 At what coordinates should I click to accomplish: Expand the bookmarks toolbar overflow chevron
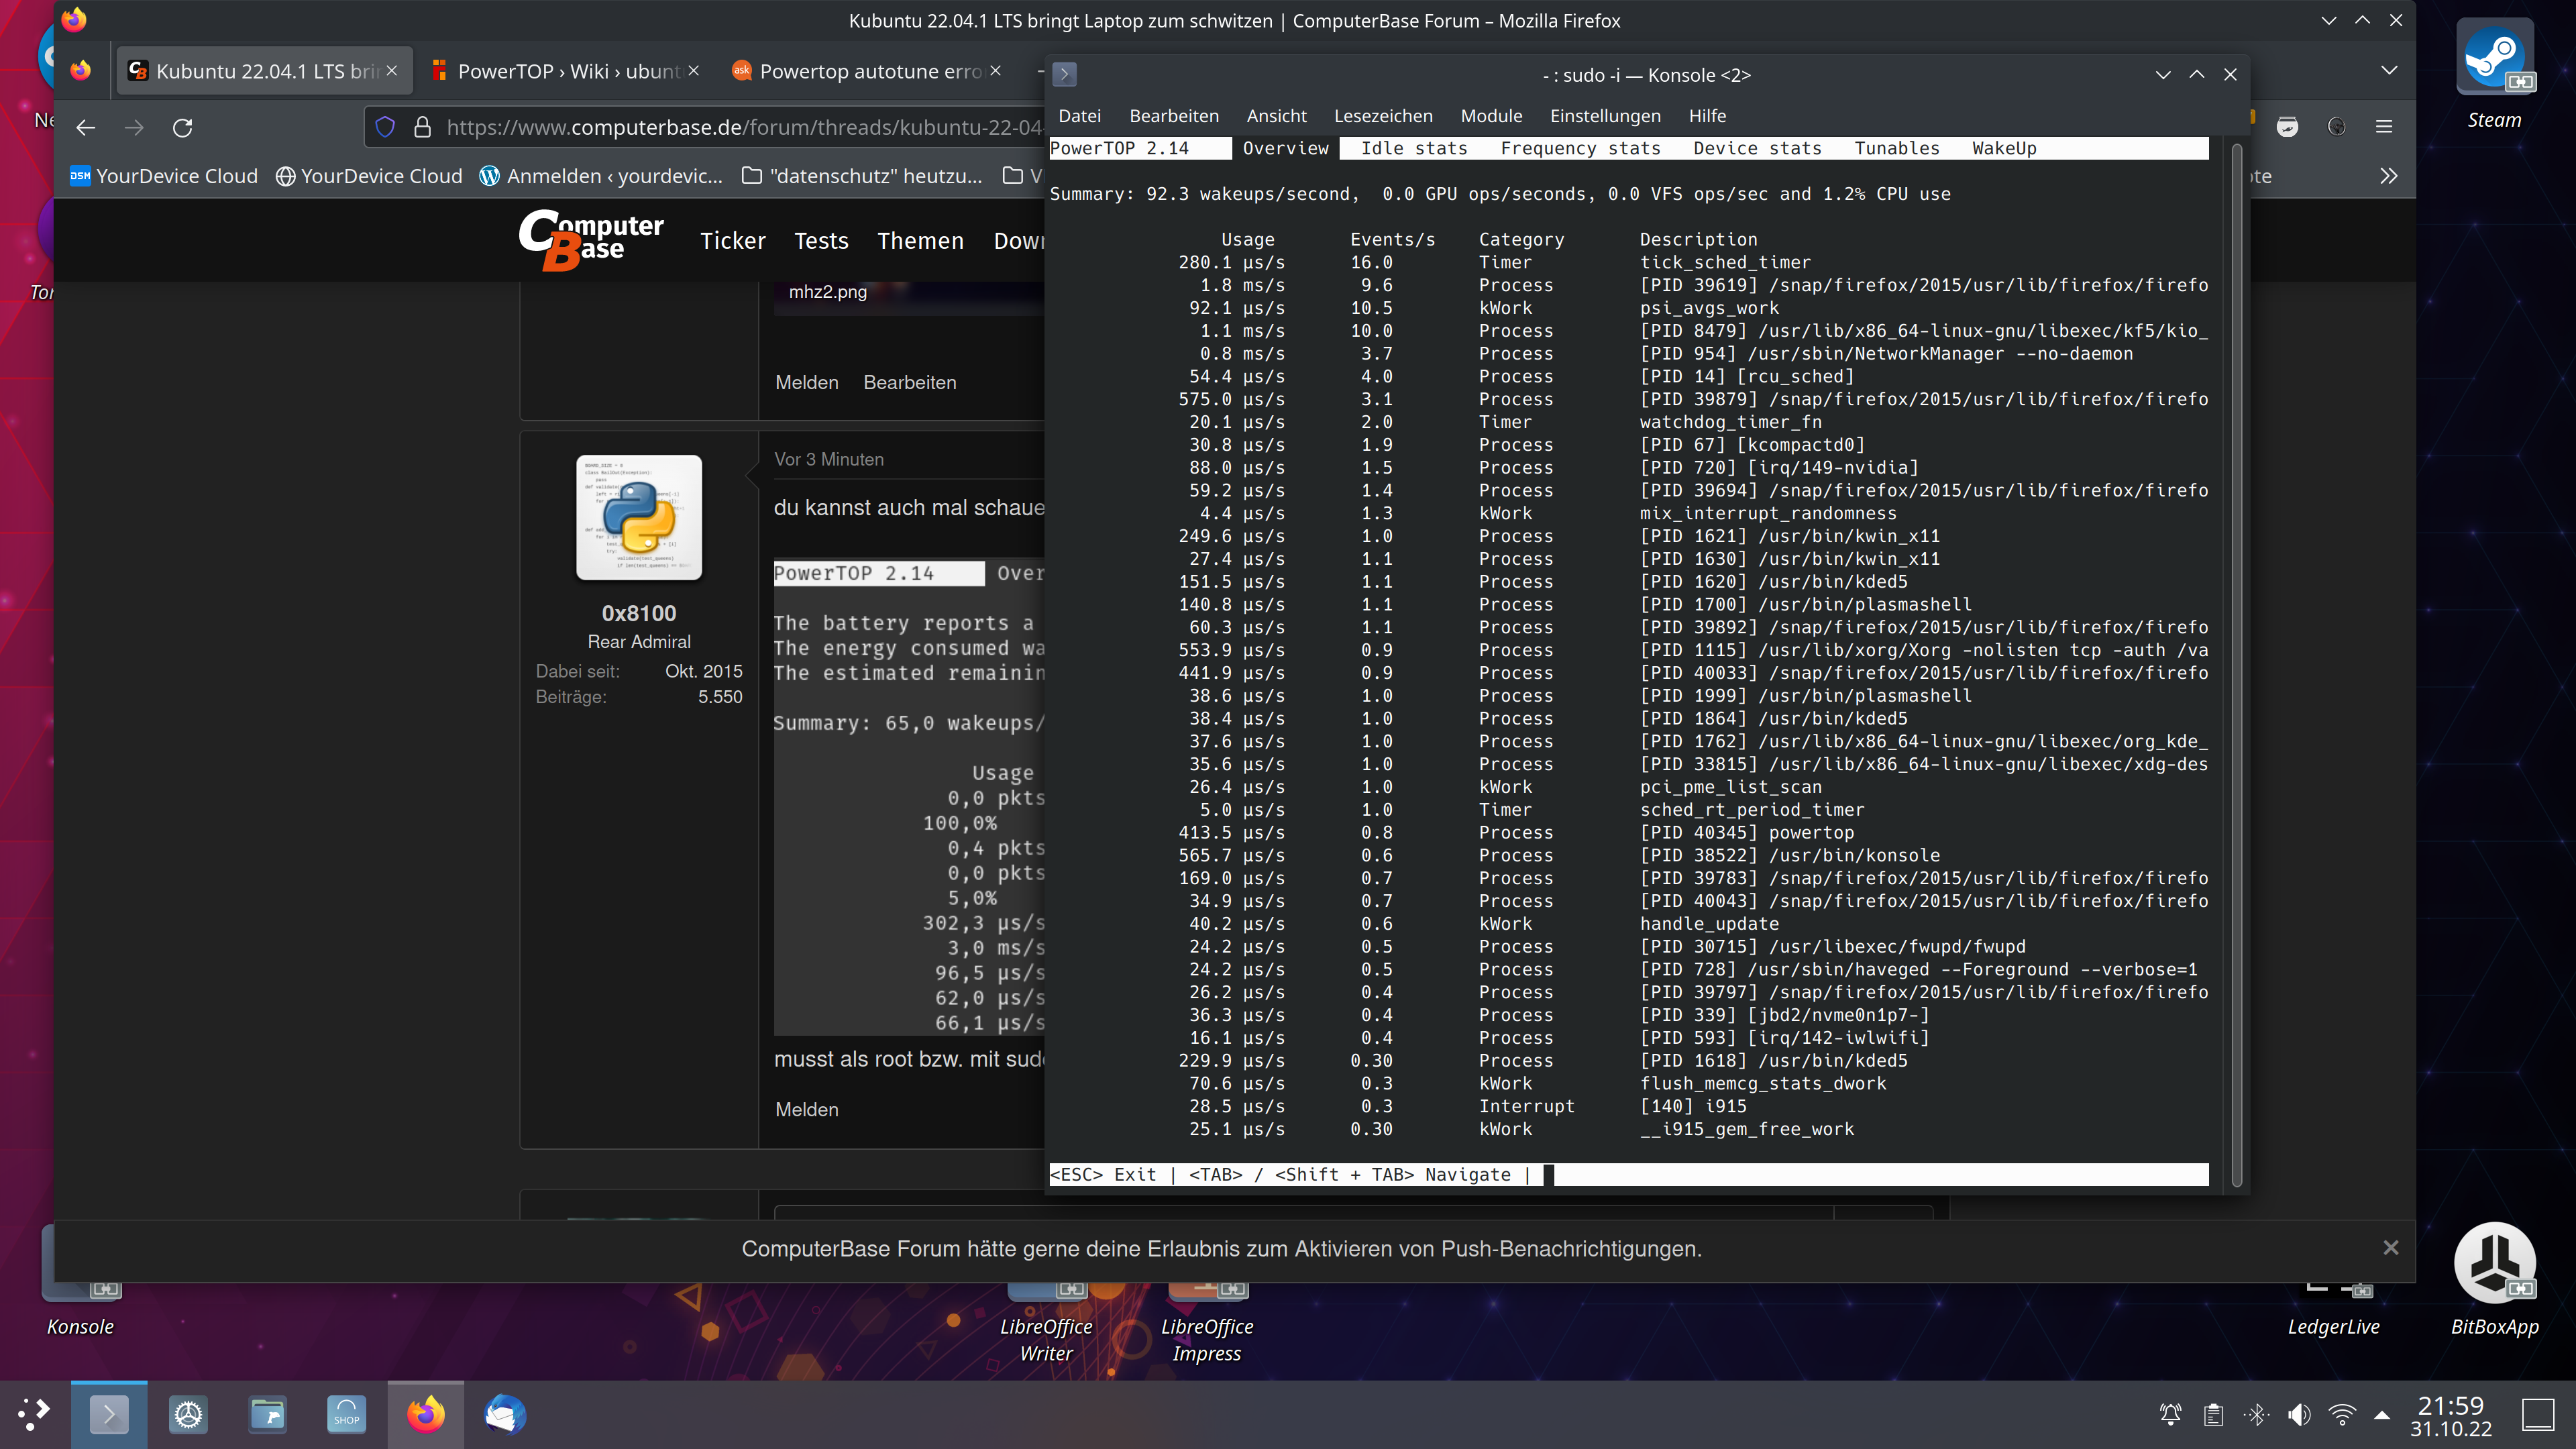[2389, 176]
